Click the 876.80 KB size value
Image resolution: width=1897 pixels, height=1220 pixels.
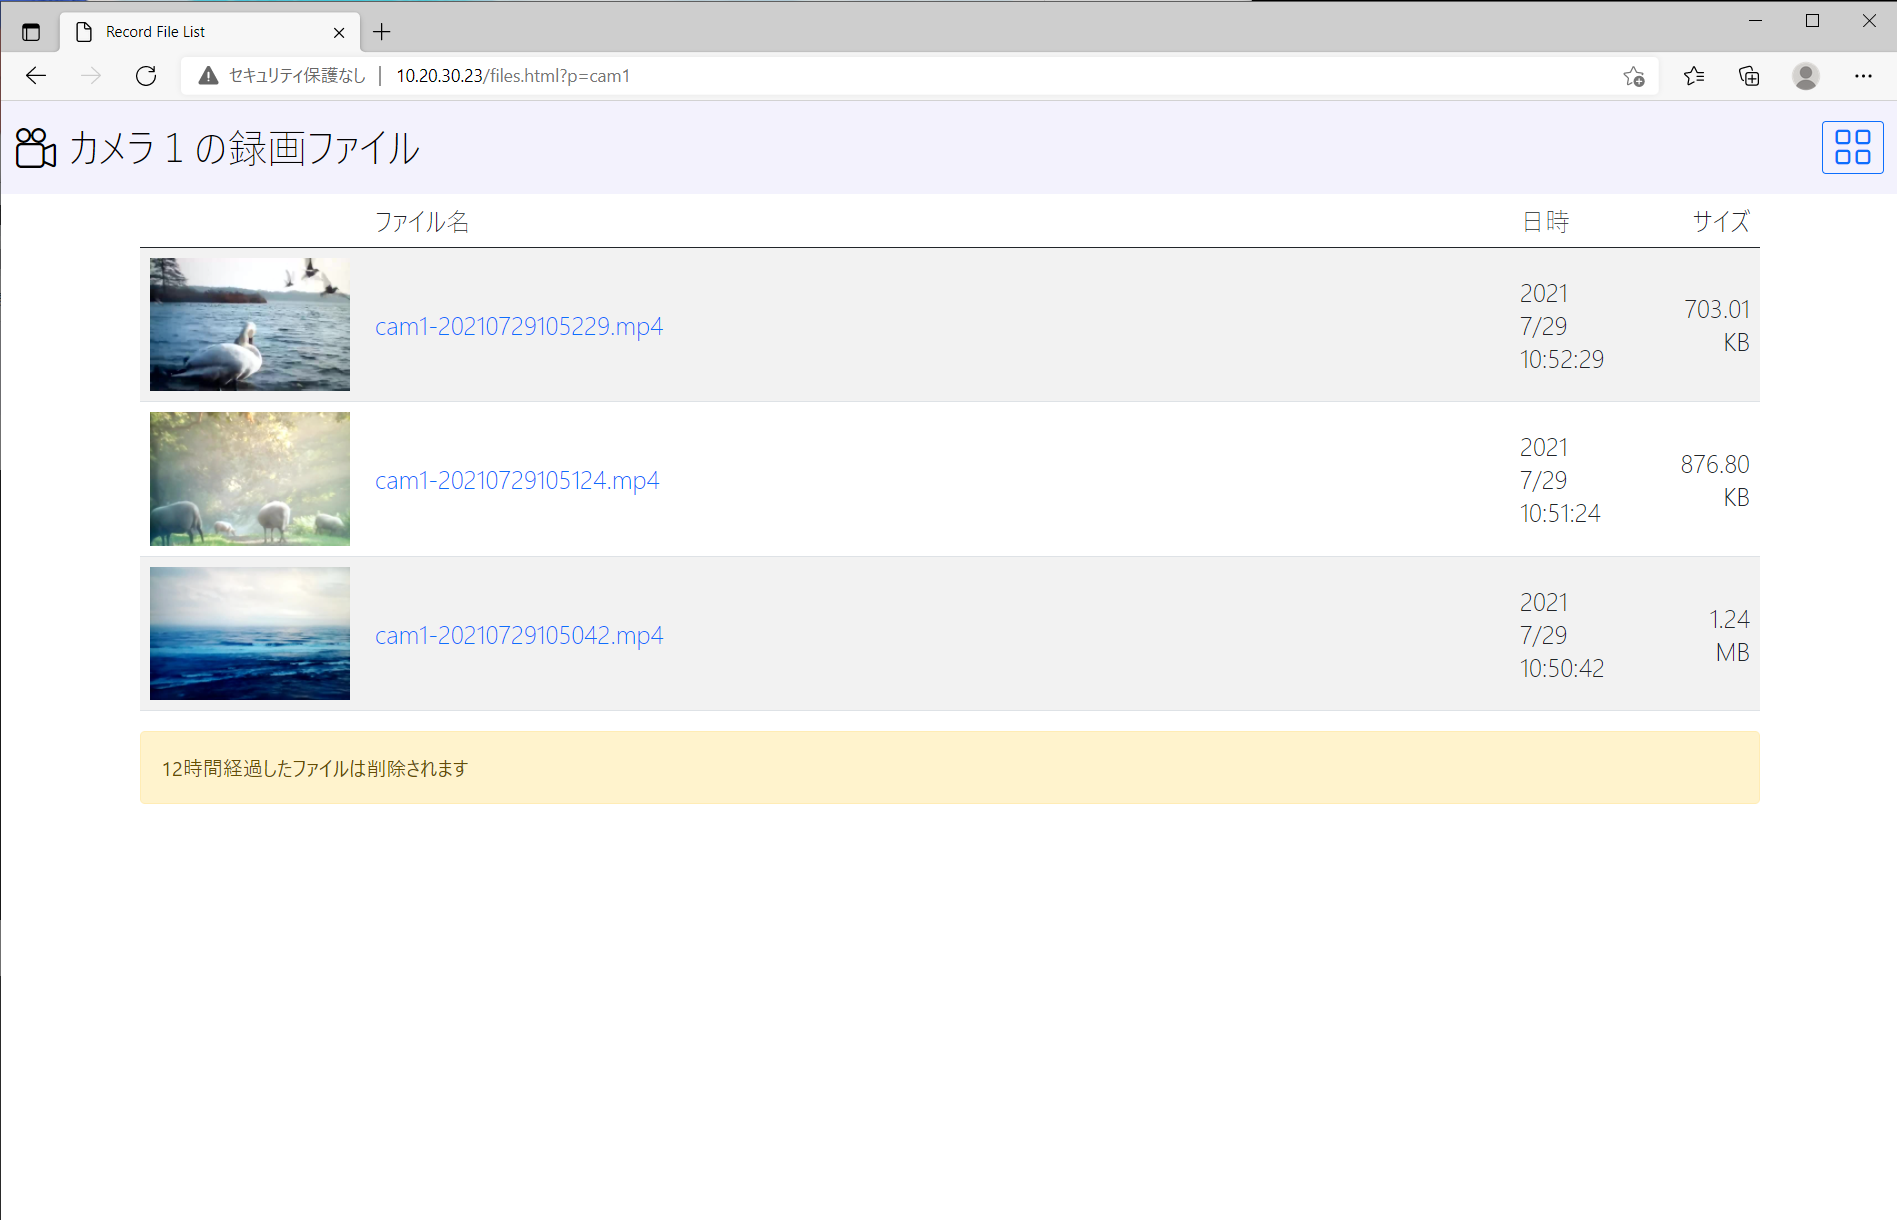tap(1715, 480)
